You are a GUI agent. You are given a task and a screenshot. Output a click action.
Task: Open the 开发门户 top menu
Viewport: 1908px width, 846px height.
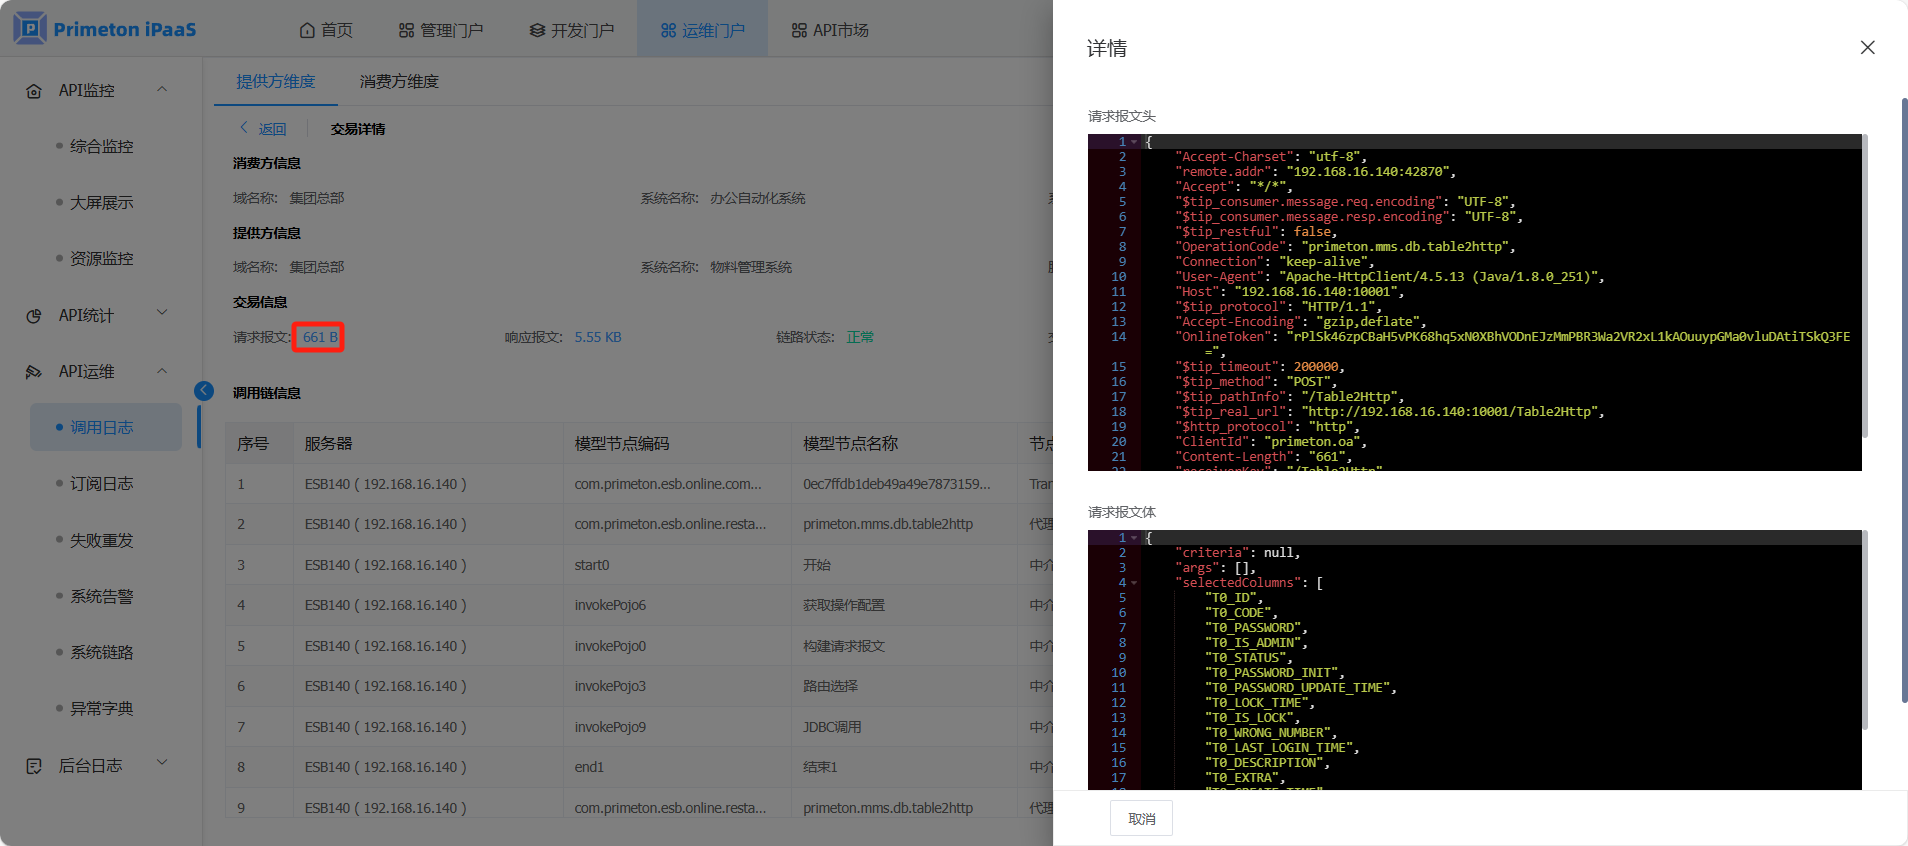(572, 30)
